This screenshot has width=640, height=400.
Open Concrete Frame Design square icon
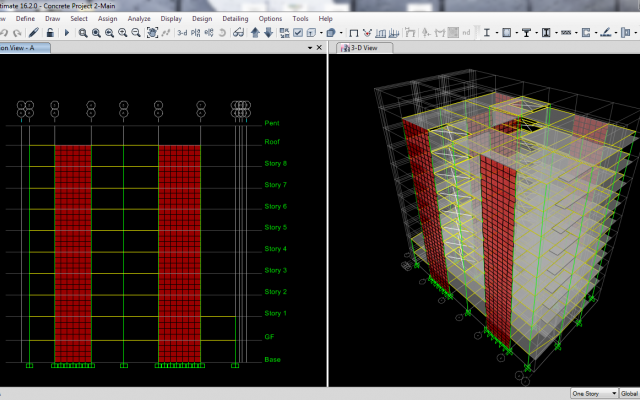[x=507, y=33]
